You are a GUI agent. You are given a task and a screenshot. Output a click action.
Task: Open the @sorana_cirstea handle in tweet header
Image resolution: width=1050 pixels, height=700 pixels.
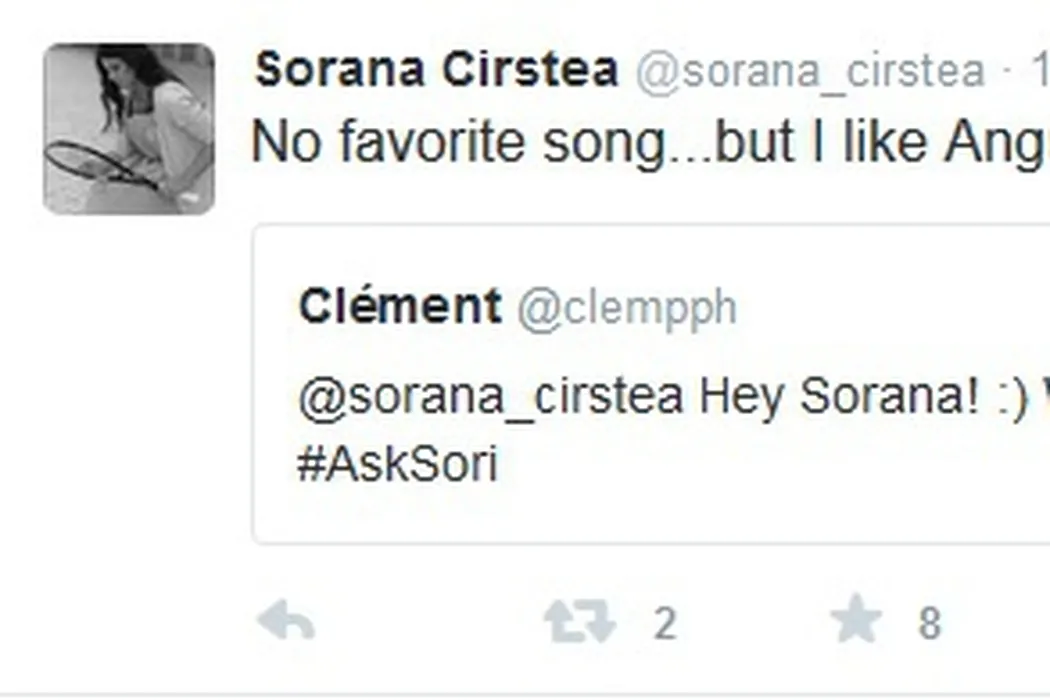tap(810, 71)
